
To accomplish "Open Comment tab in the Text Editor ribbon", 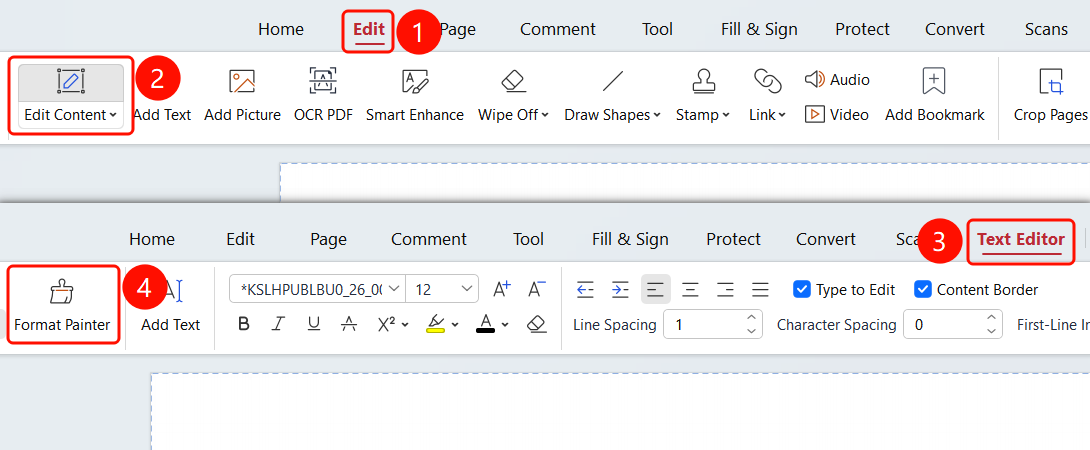I will pyautogui.click(x=429, y=240).
